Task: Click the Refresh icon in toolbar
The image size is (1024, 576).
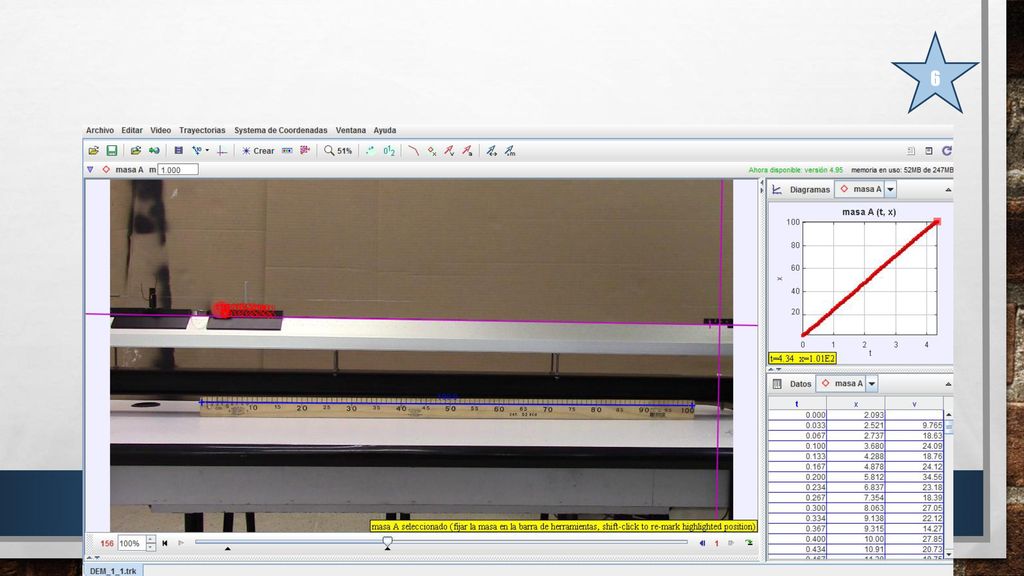Action: coord(946,151)
